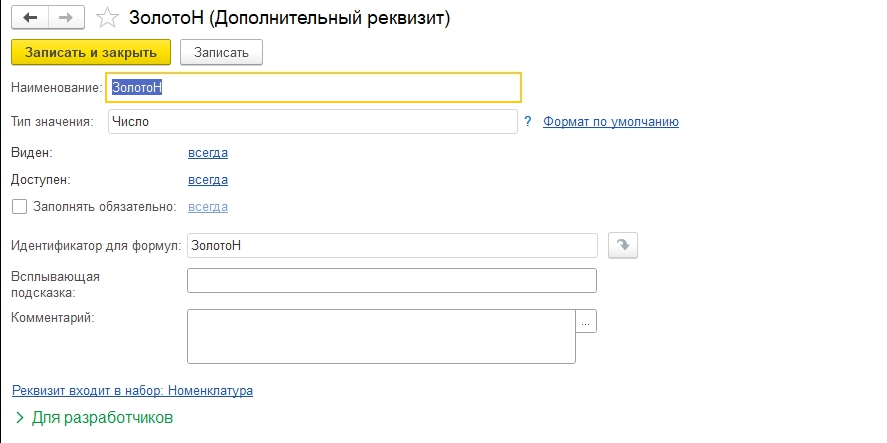Enable the 'Заполнять обязательно' checkbox
Screen dimensions: 887x443
pyautogui.click(x=19, y=207)
